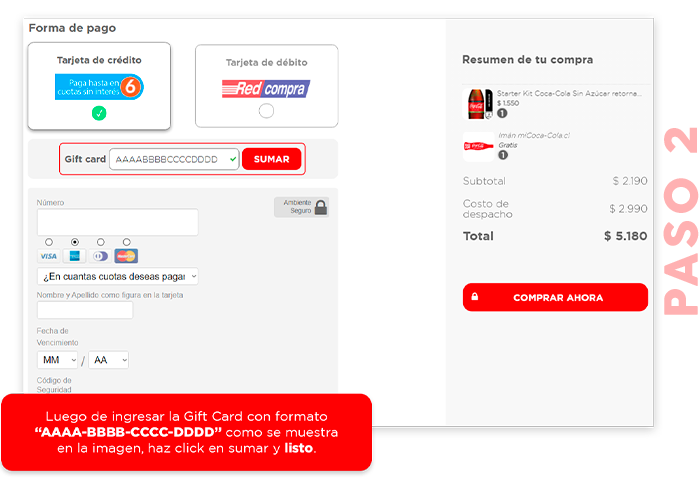Choose the Tarjeta de crédito payment option

tap(99, 86)
